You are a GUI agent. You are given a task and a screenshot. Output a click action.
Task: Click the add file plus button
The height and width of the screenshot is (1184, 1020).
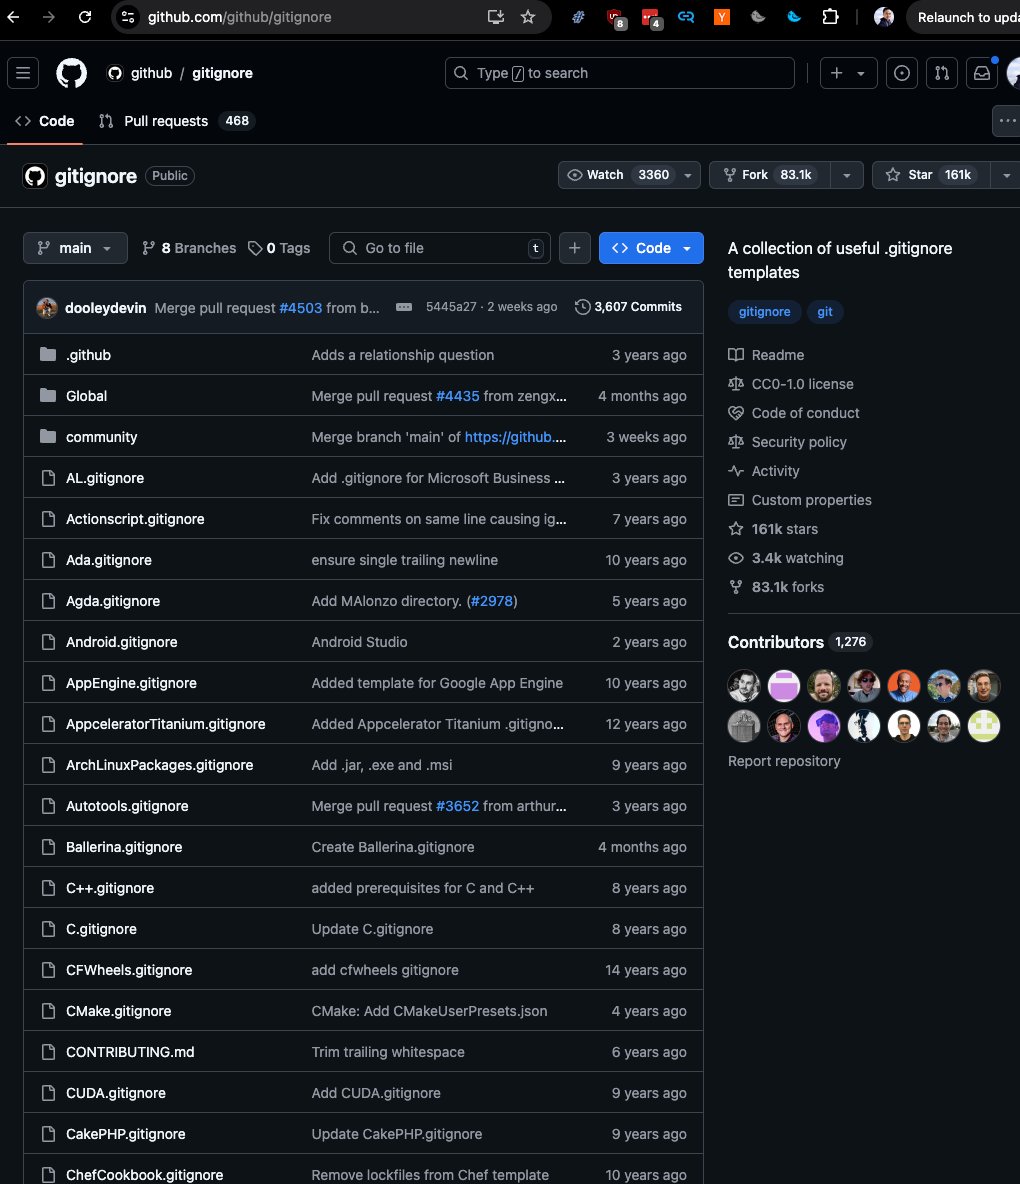pyautogui.click(x=575, y=248)
